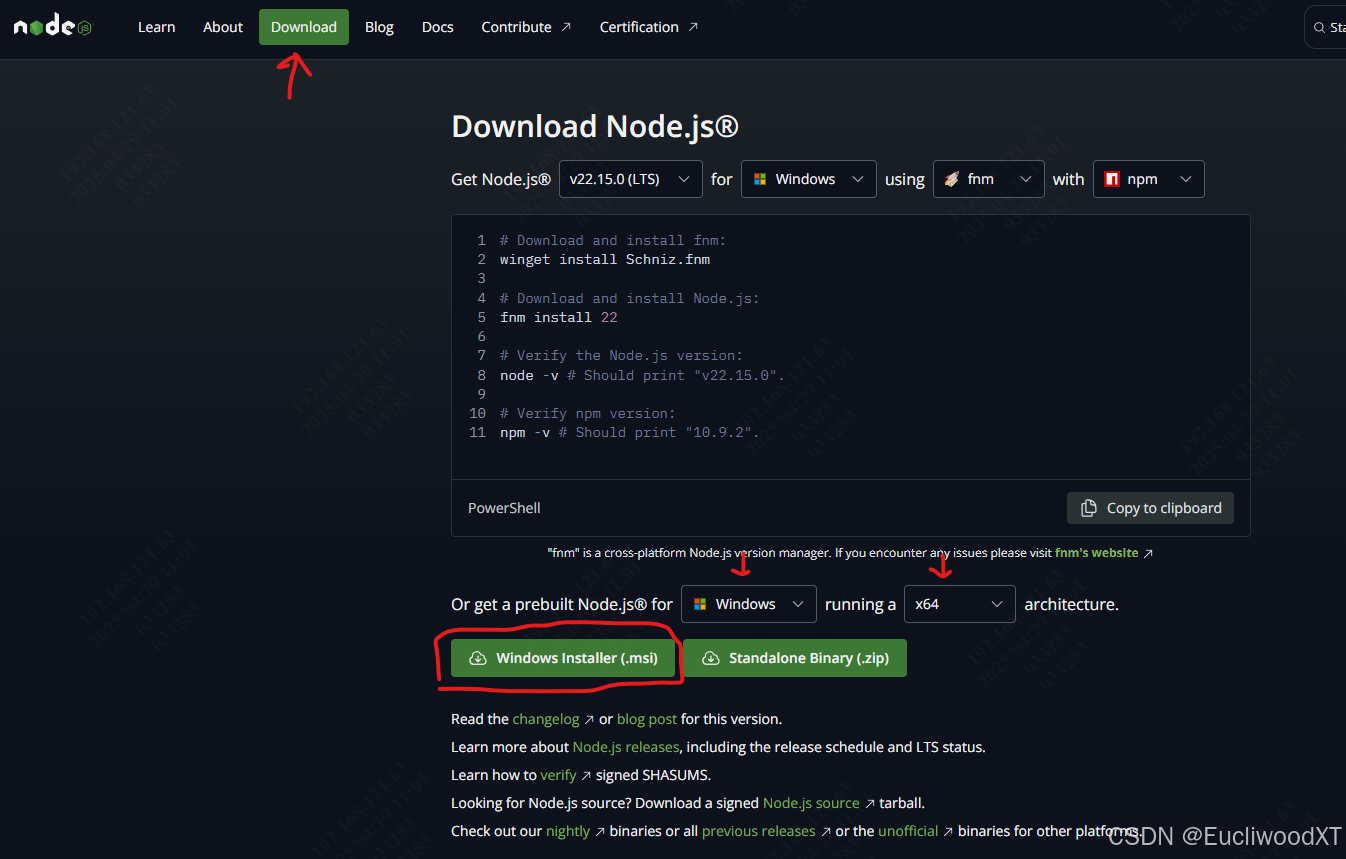Download the Windows Installer (.msi)

pyautogui.click(x=562, y=658)
